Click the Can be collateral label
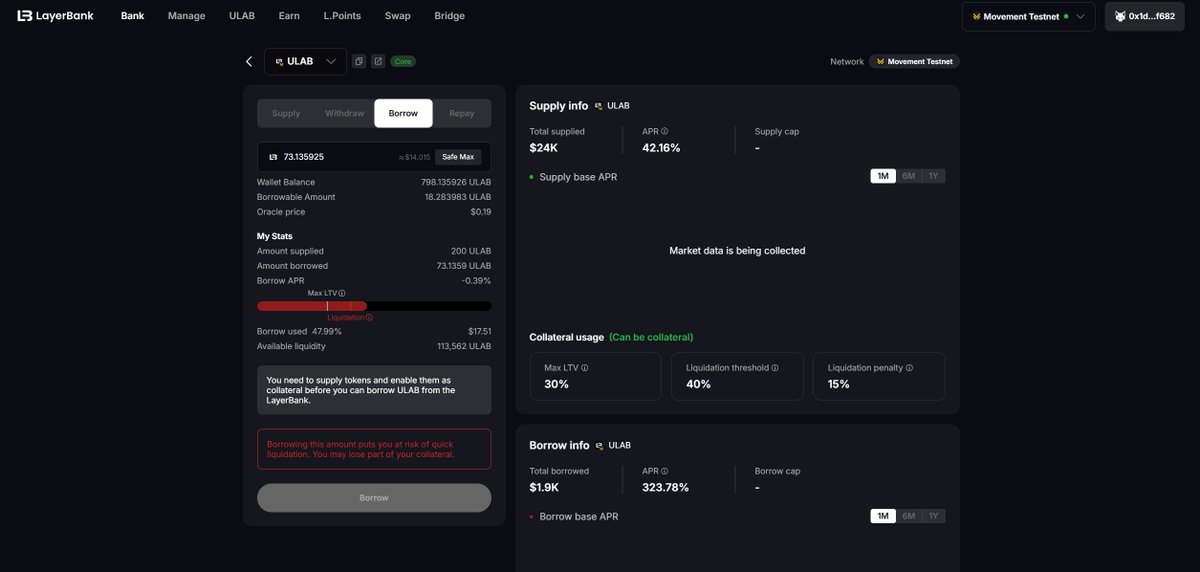 (x=651, y=337)
